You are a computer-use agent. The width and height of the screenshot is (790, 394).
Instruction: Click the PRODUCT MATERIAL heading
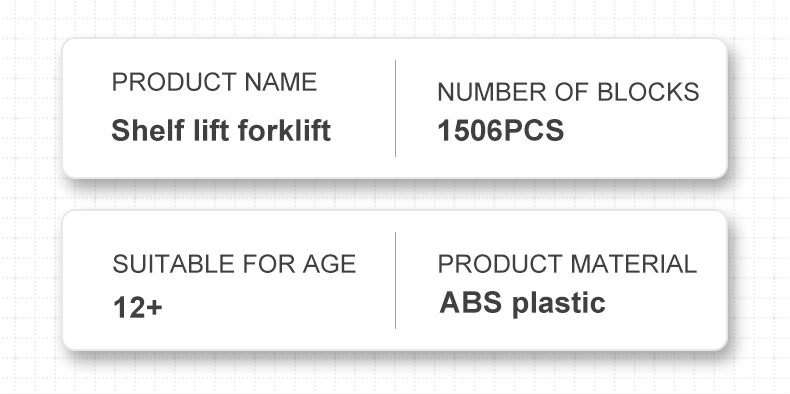click(567, 264)
